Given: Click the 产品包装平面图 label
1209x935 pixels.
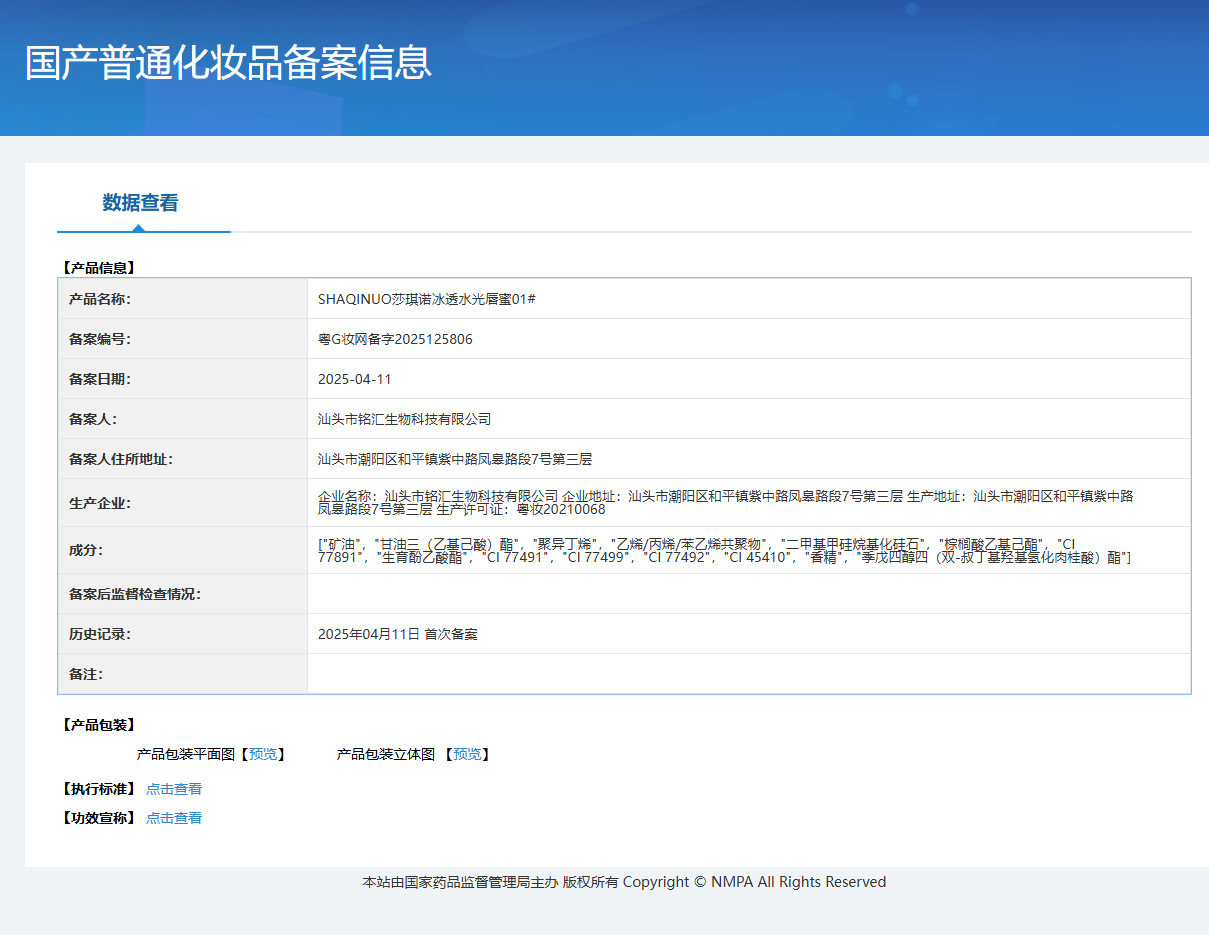Looking at the screenshot, I should [186, 754].
